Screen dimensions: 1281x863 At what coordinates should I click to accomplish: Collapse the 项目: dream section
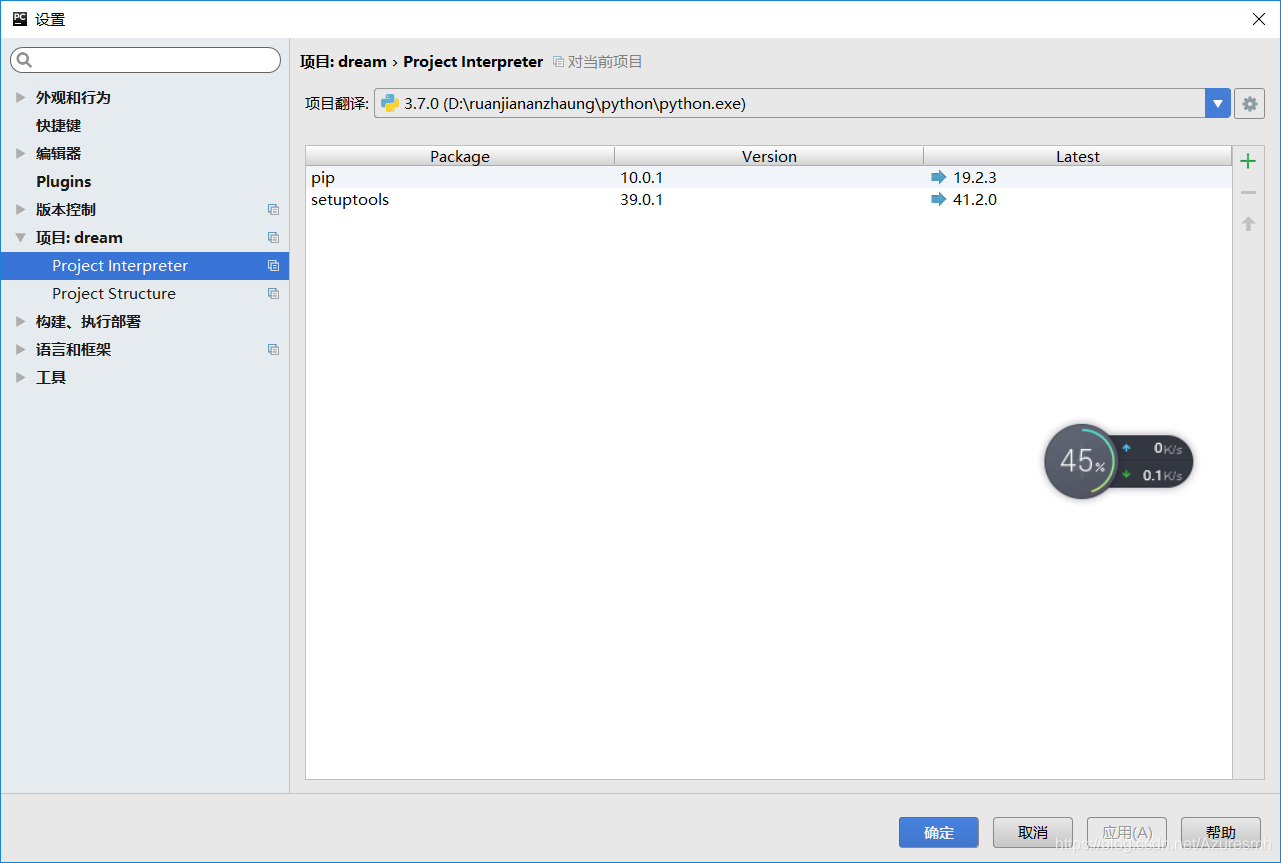[x=21, y=238]
